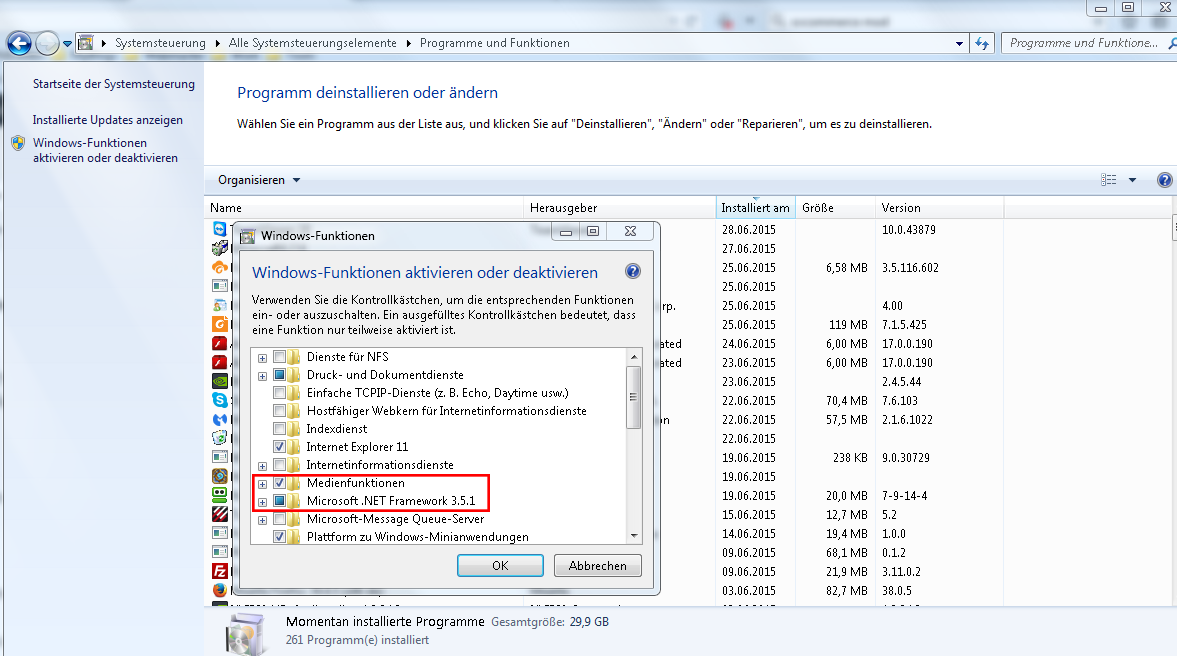Viewport: 1177px width, 656px height.
Task: Click the features list scrollbar thumb
Action: click(x=634, y=397)
